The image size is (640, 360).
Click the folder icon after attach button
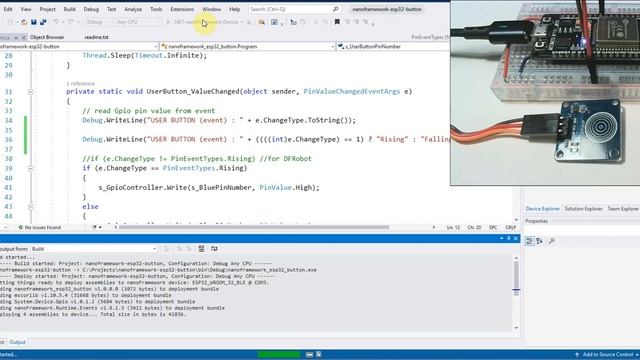(261, 22)
